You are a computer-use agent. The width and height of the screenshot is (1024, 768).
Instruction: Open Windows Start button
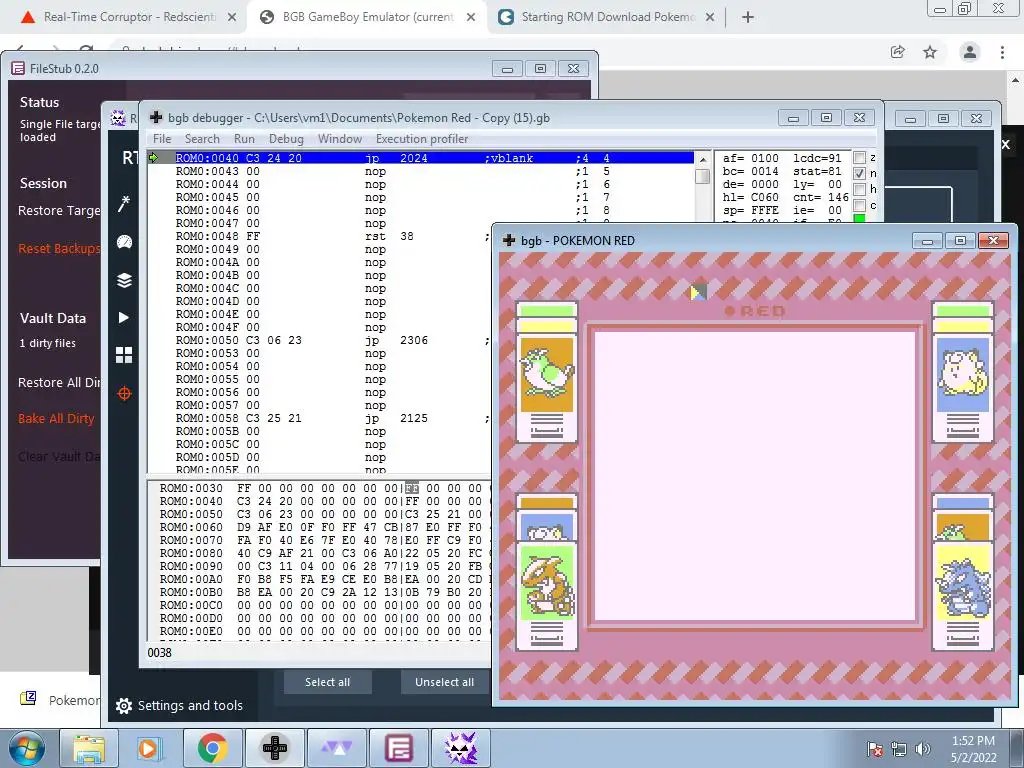(27, 748)
